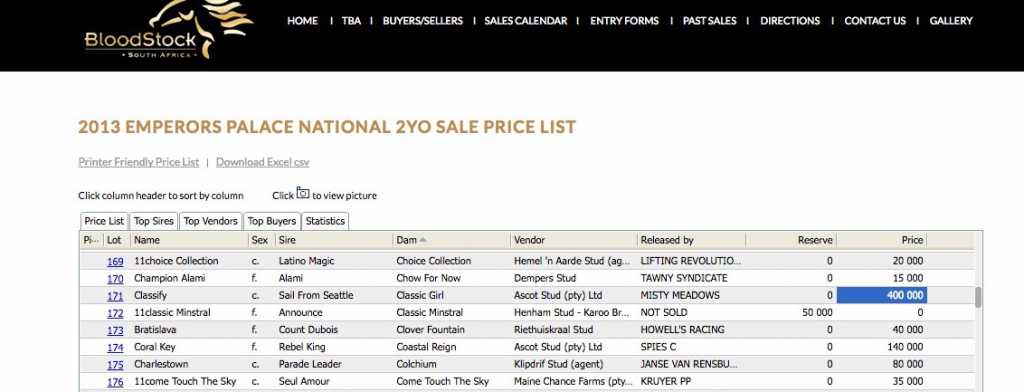Click the price list vertical scrollbar thumb
Screen dimensions: 1024x392
click(978, 297)
